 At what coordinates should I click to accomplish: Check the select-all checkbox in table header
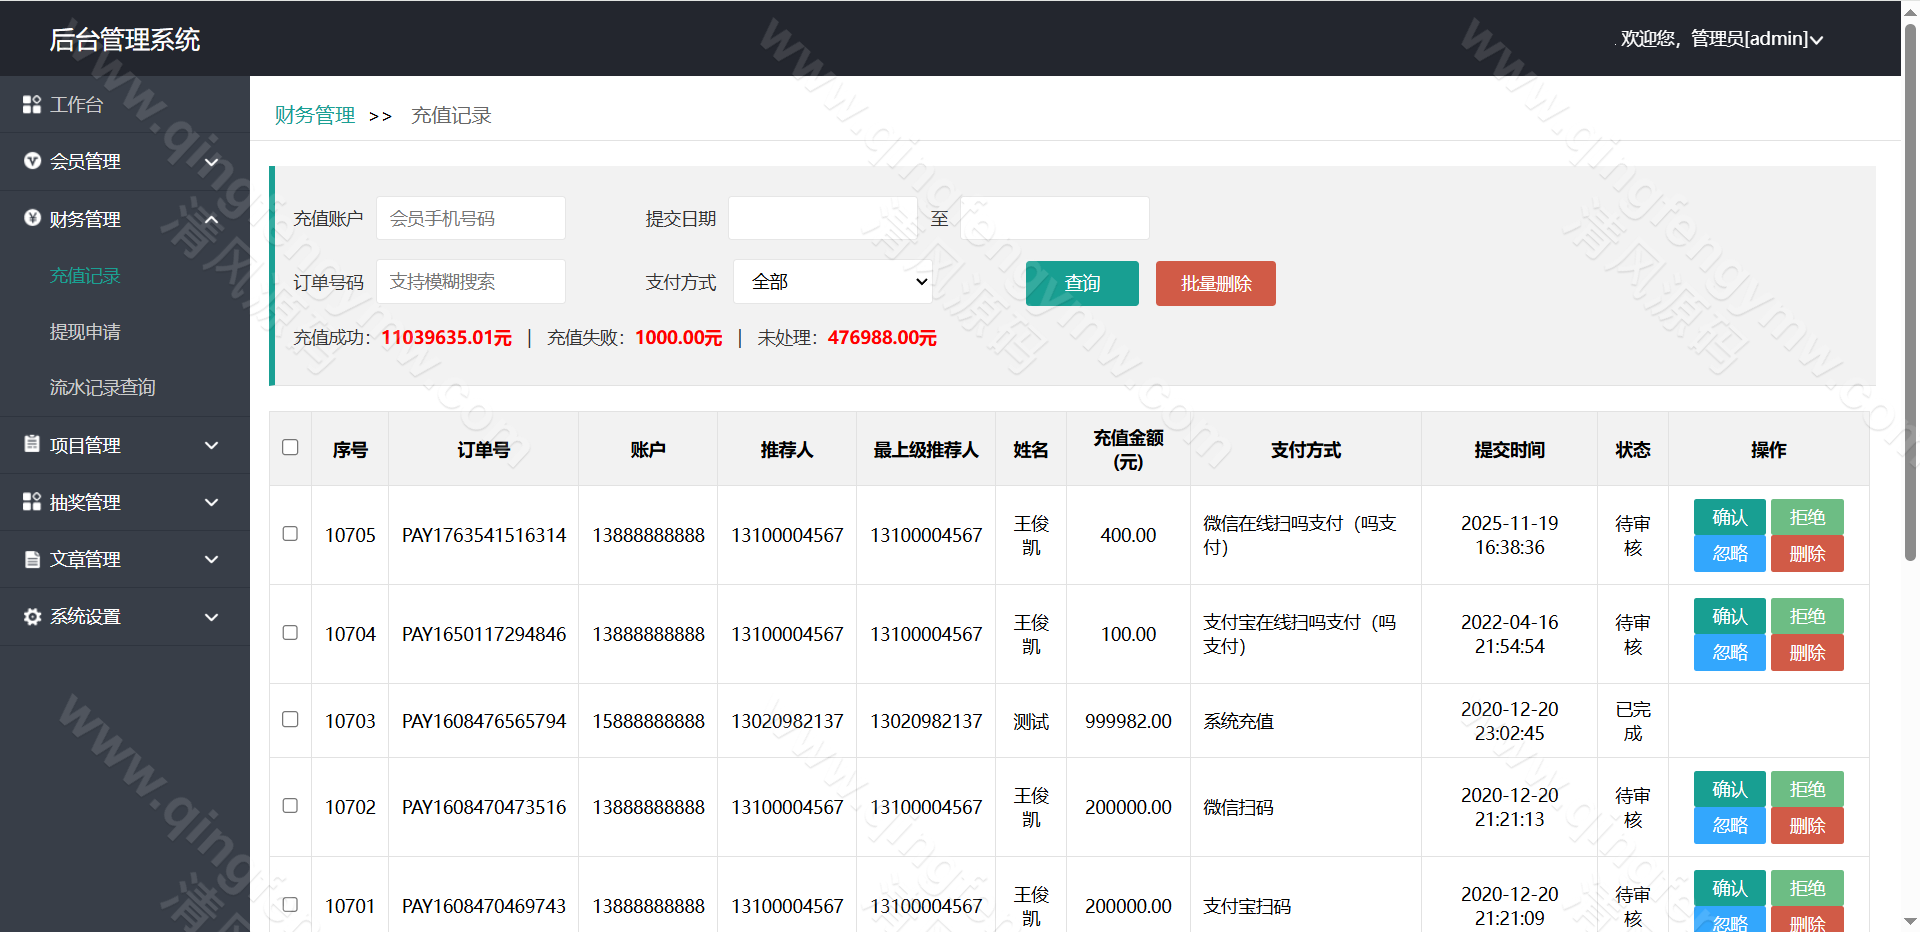290,448
